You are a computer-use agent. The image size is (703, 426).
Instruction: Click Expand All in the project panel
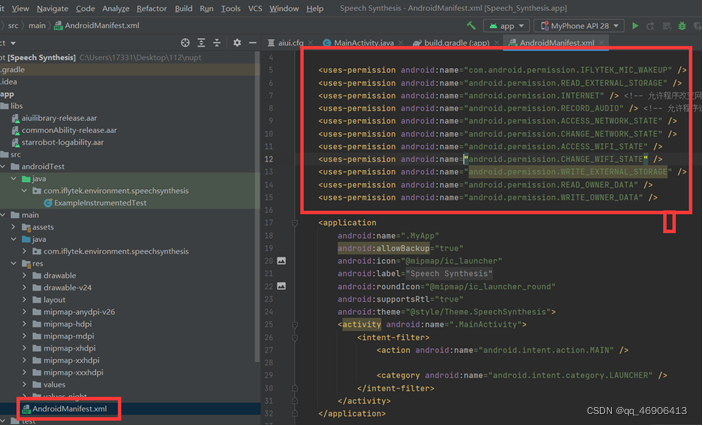pyautogui.click(x=201, y=43)
